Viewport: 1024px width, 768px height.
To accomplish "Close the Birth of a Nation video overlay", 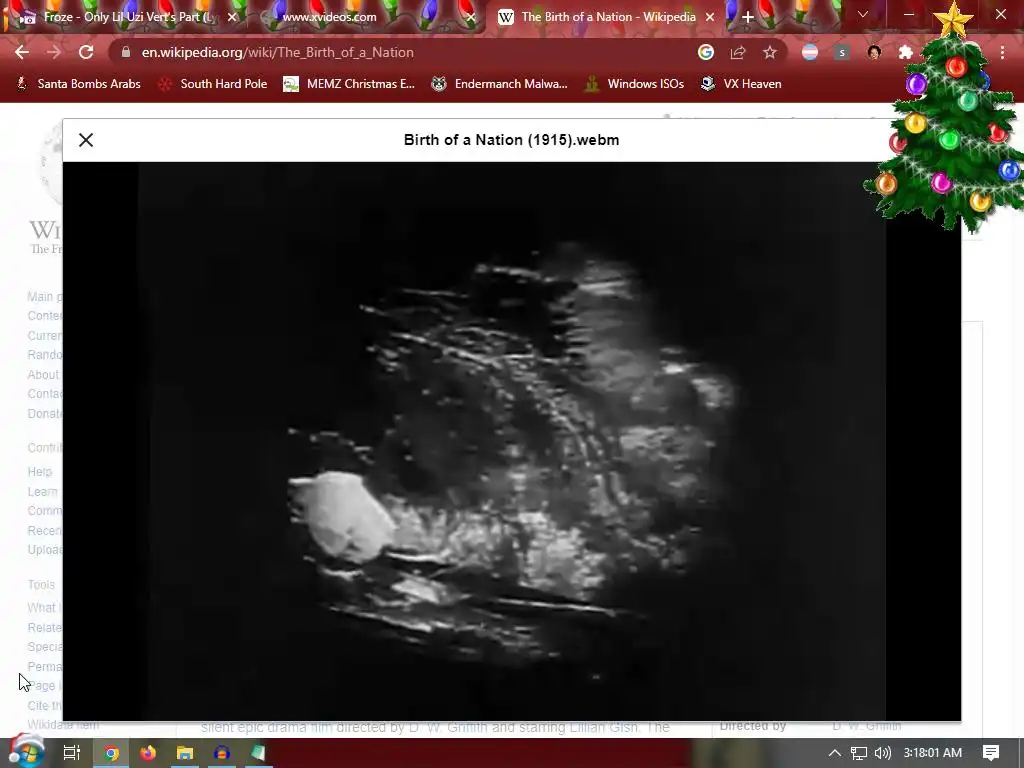I will pos(86,140).
